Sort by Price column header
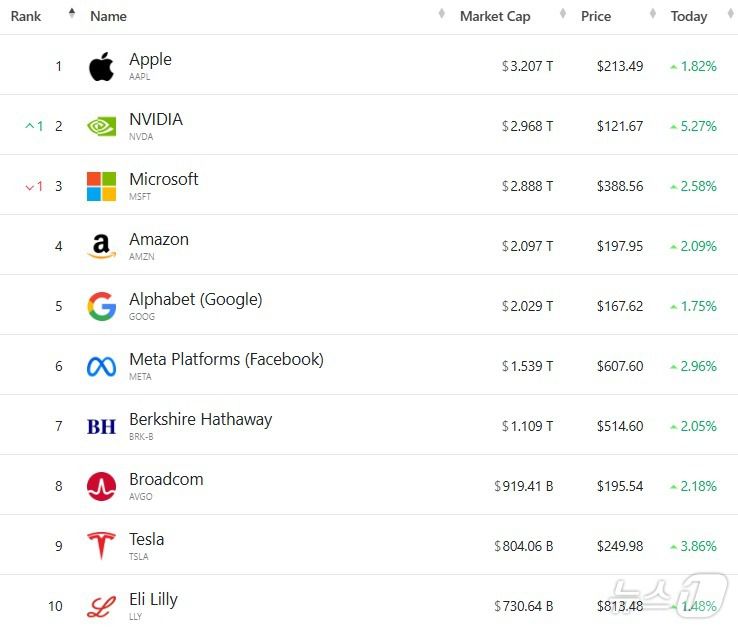Viewport: 738px width, 630px height. (596, 16)
